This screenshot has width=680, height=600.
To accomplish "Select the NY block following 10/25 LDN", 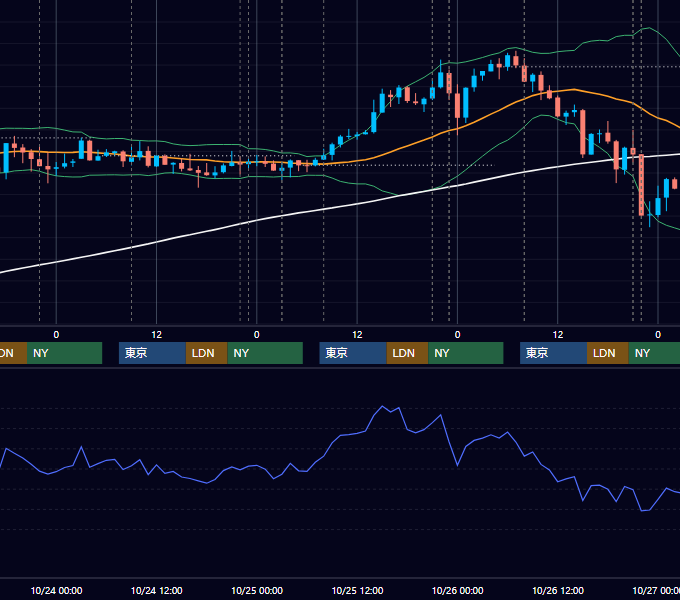I will coord(466,353).
